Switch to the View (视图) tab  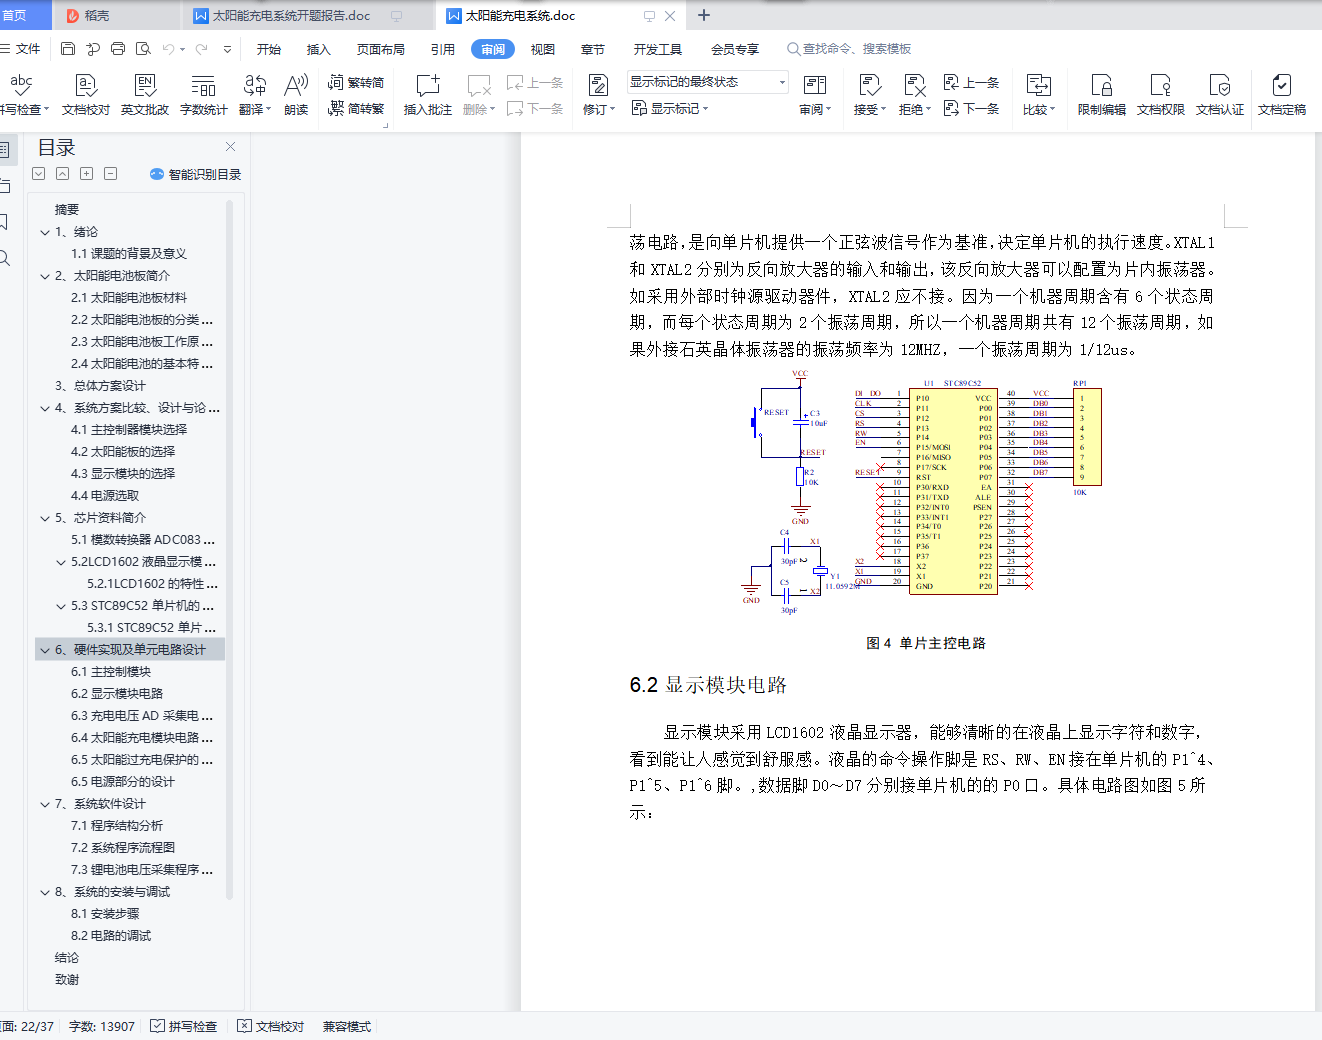[543, 49]
